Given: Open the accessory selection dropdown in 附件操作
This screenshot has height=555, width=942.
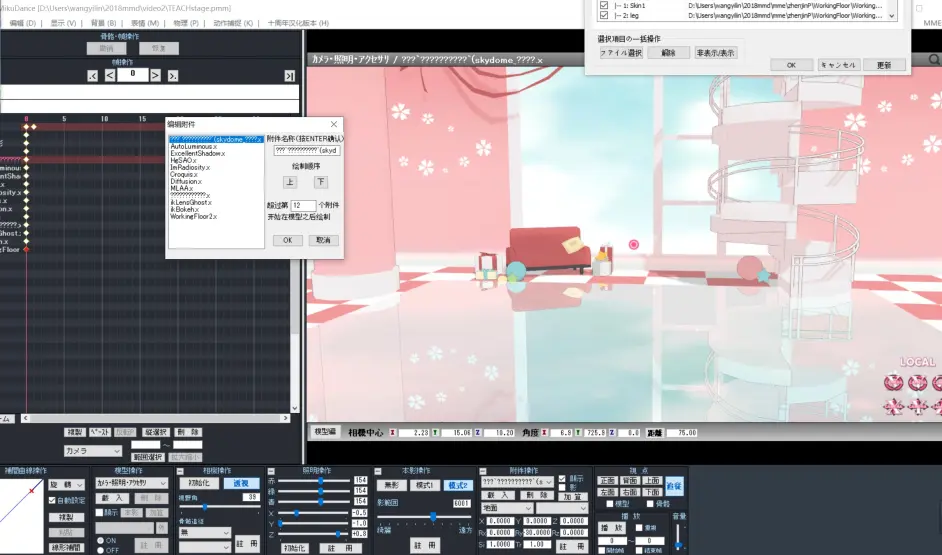Looking at the screenshot, I should [517, 482].
